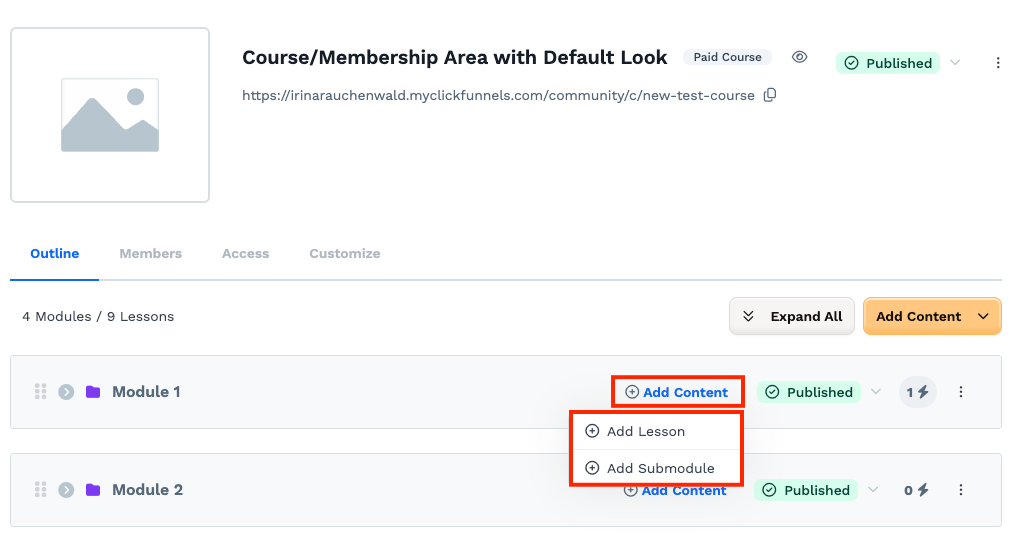Open the Customize tab
Viewport: 1018px width, 538px height.
pos(345,254)
